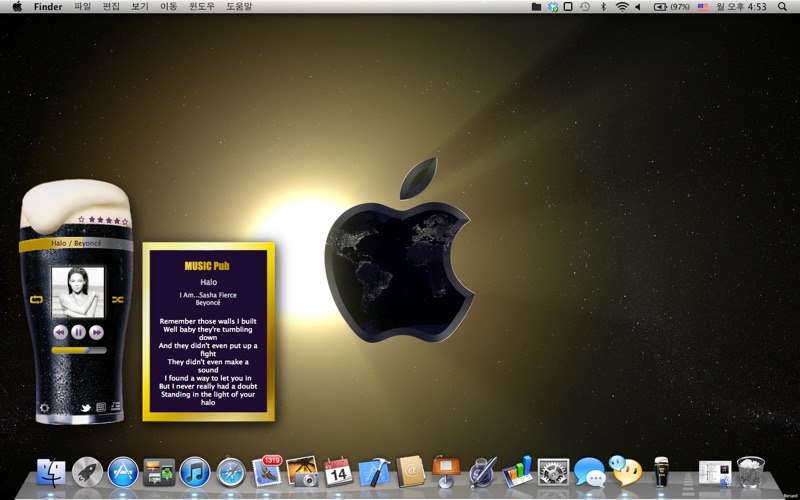The width and height of the screenshot is (800, 500).
Task: Launch iTunes from the dock
Action: [x=194, y=471]
